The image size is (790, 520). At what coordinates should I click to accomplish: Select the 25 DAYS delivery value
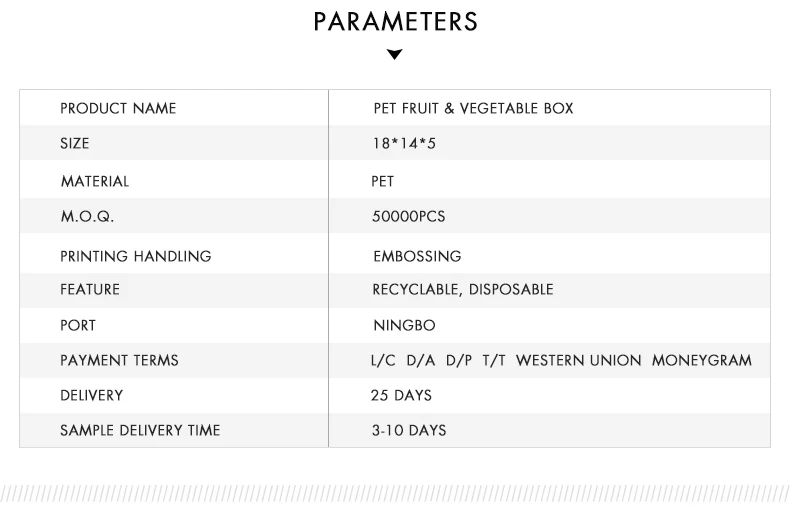401,396
